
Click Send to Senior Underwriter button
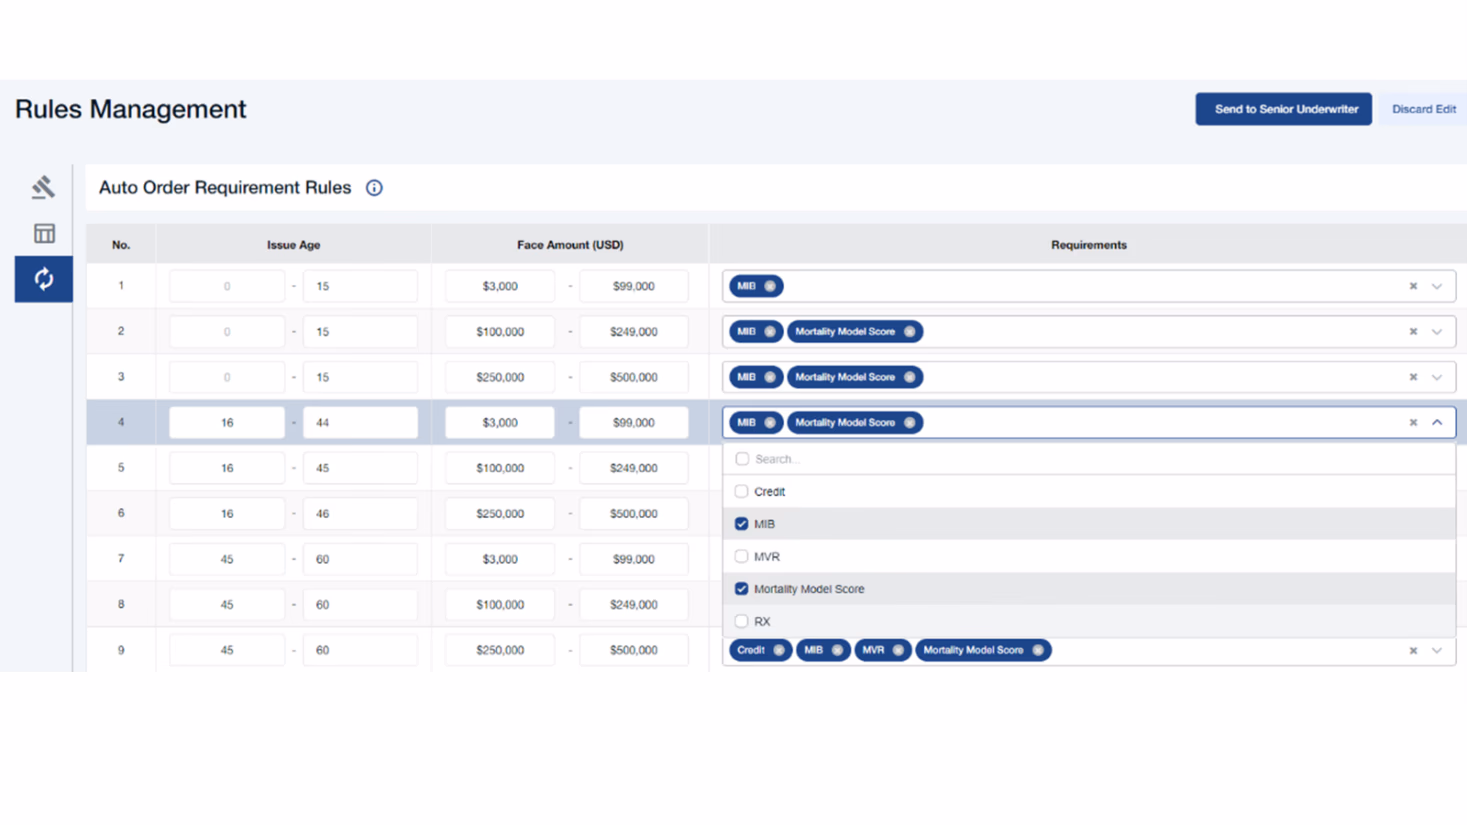coord(1283,109)
